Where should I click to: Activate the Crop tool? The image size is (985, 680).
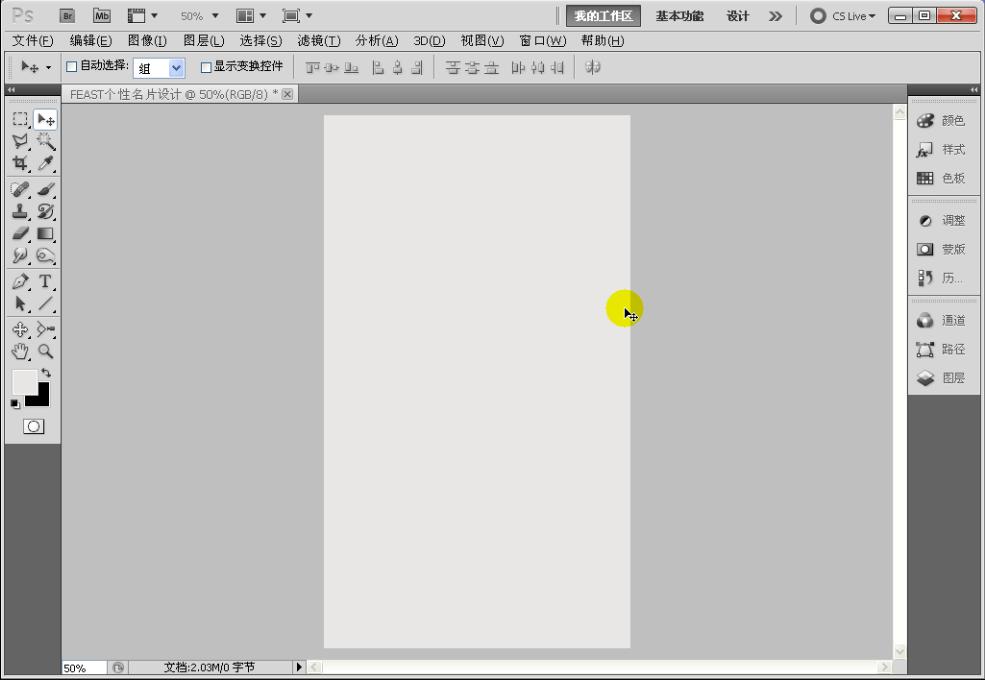tap(21, 164)
